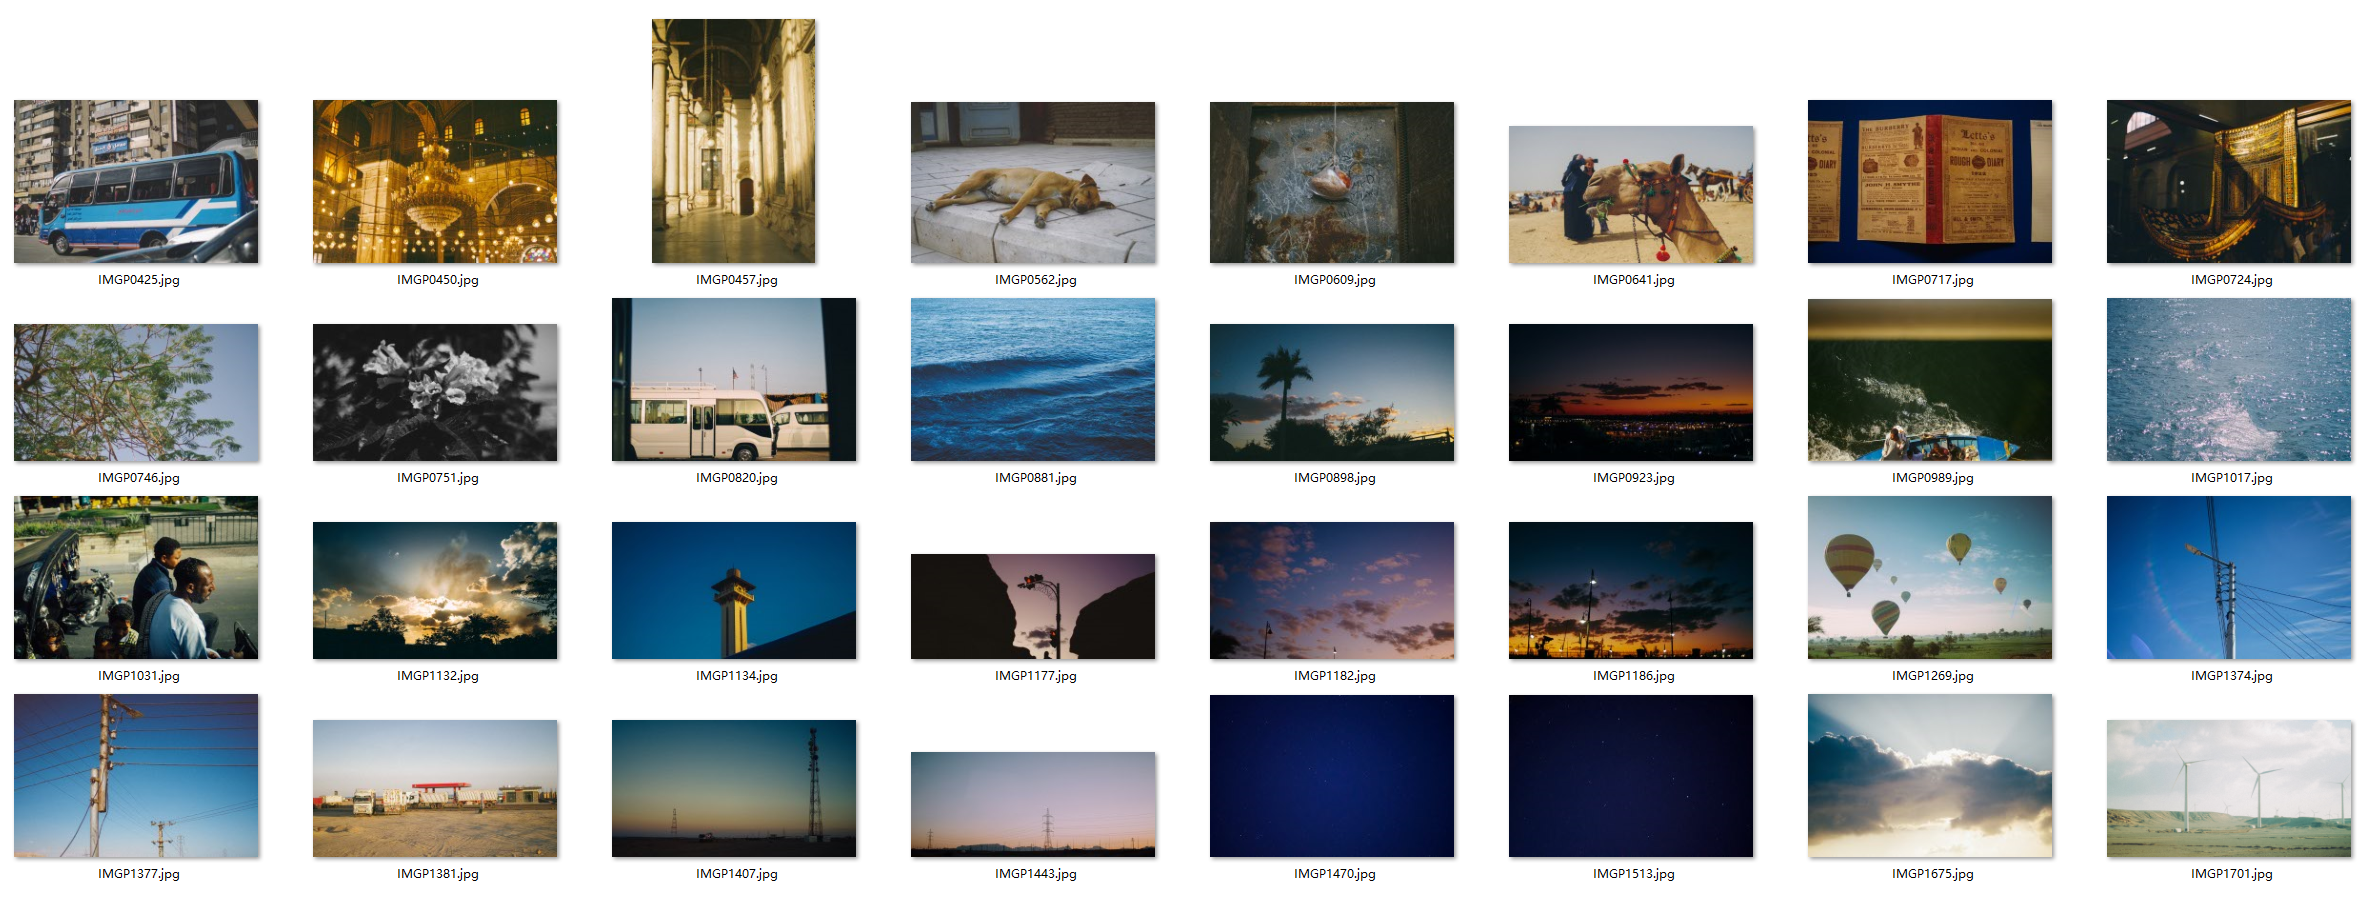
Task: Click the IMGP0898.jpg file name
Action: click(1335, 478)
